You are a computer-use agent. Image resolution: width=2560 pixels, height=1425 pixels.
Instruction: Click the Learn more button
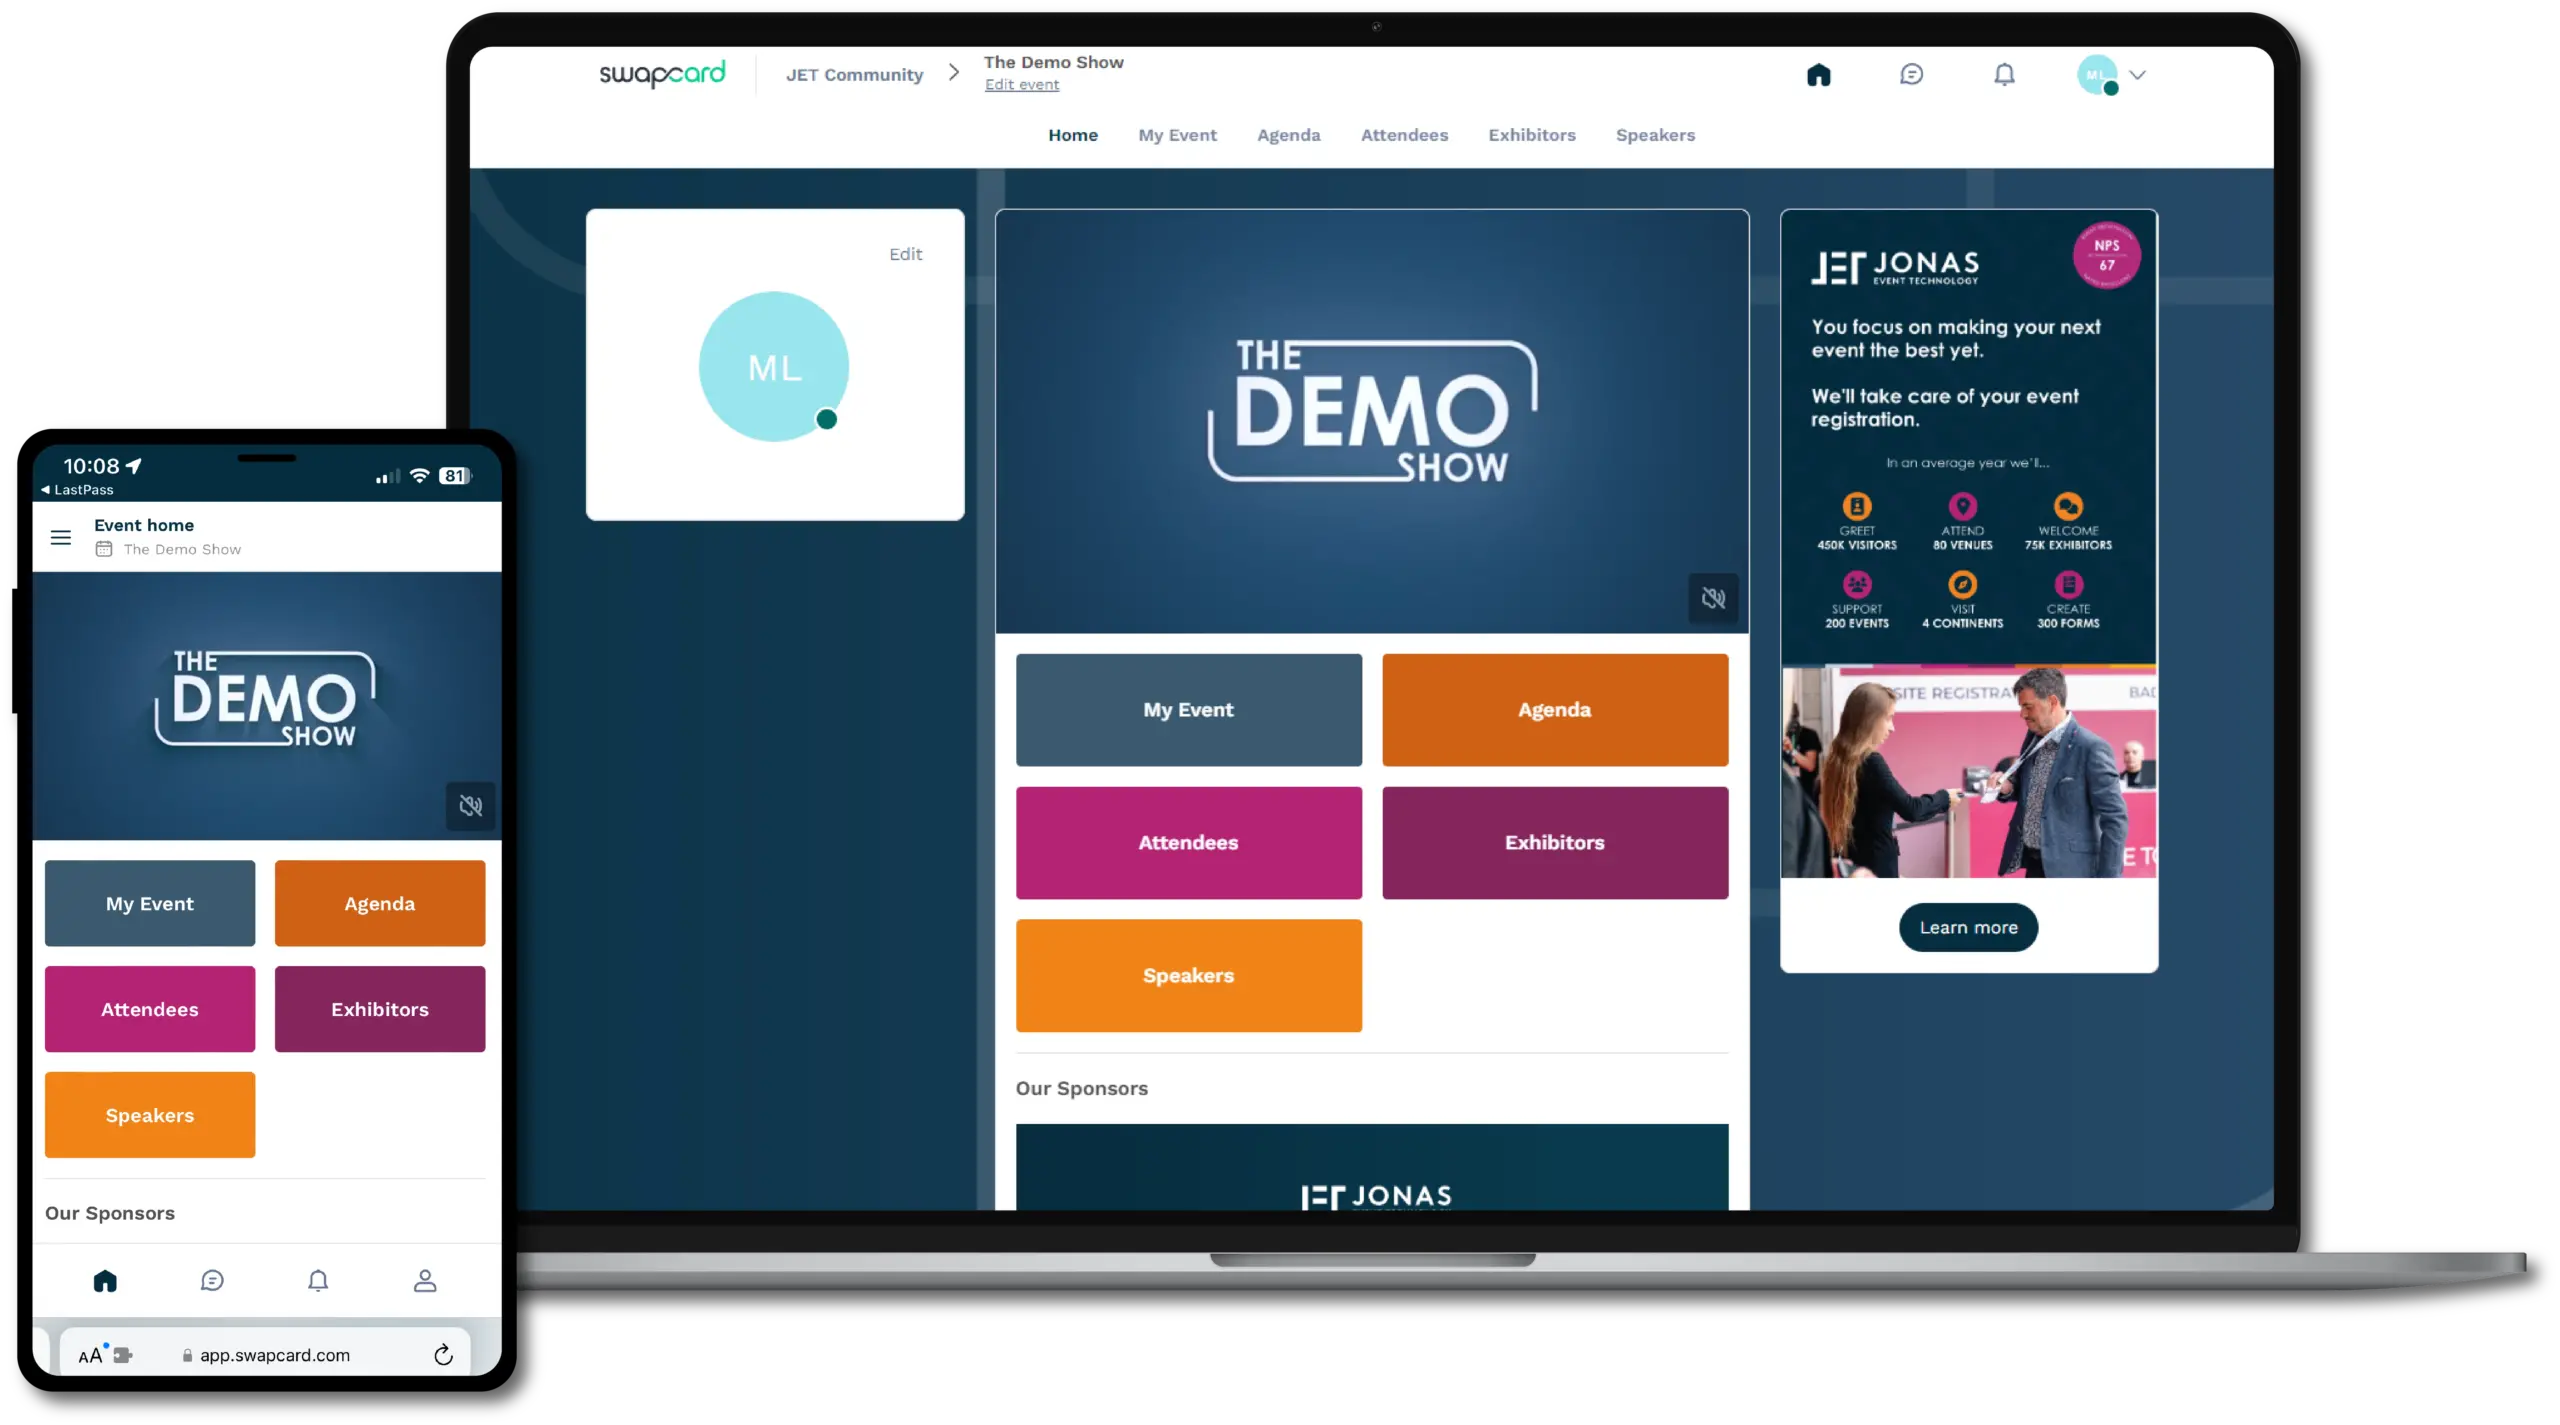tap(1968, 928)
